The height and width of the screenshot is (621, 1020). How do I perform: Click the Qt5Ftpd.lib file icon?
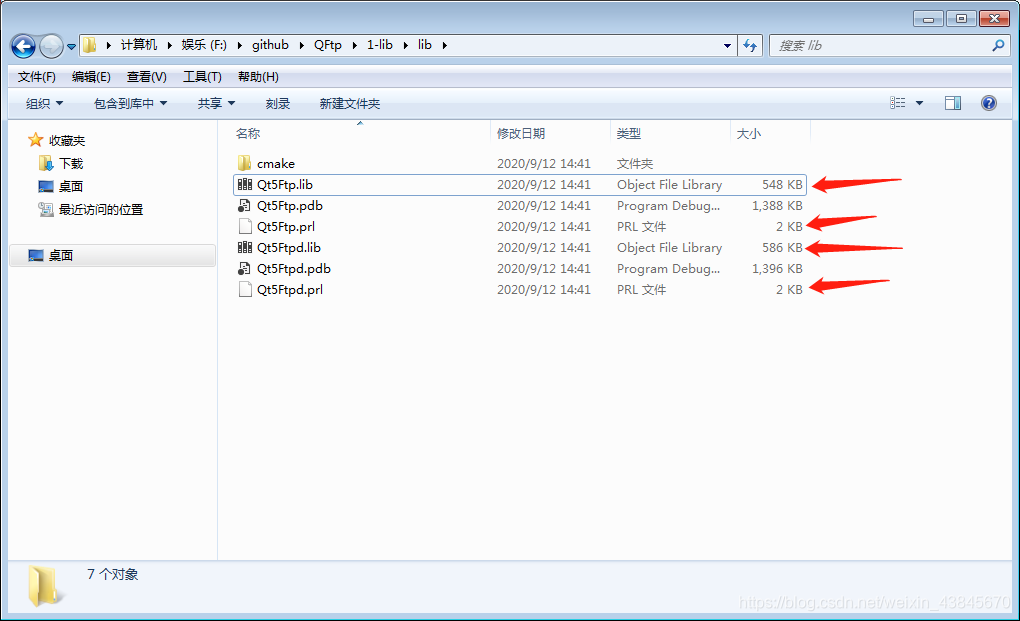click(x=245, y=248)
